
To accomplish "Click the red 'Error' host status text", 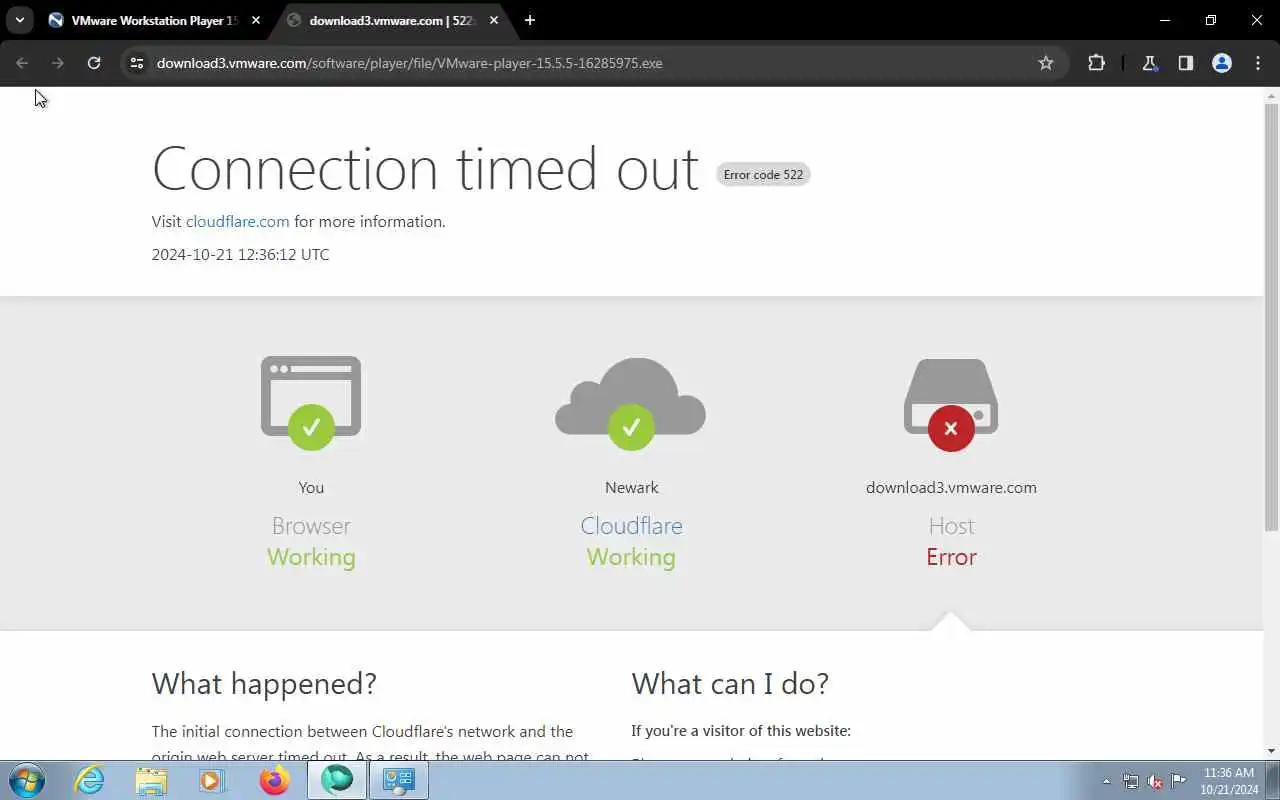I will [x=951, y=557].
